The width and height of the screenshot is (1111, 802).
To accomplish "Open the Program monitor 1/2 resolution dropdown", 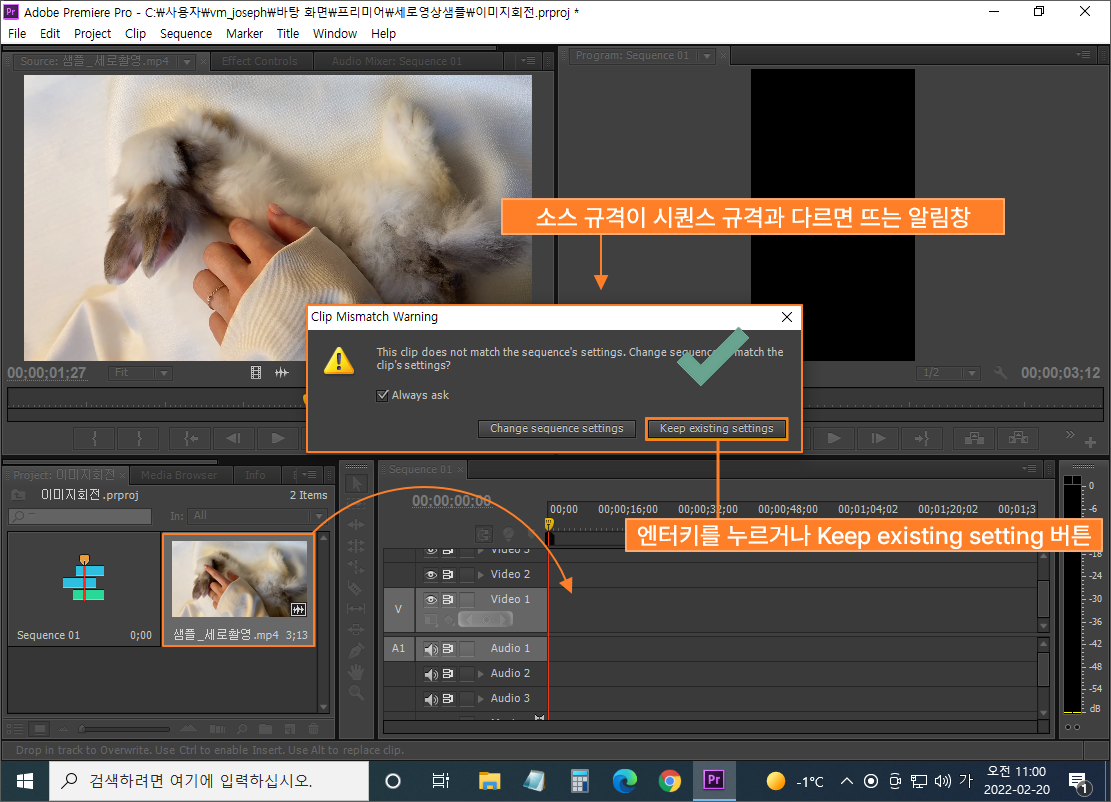I will click(x=948, y=373).
